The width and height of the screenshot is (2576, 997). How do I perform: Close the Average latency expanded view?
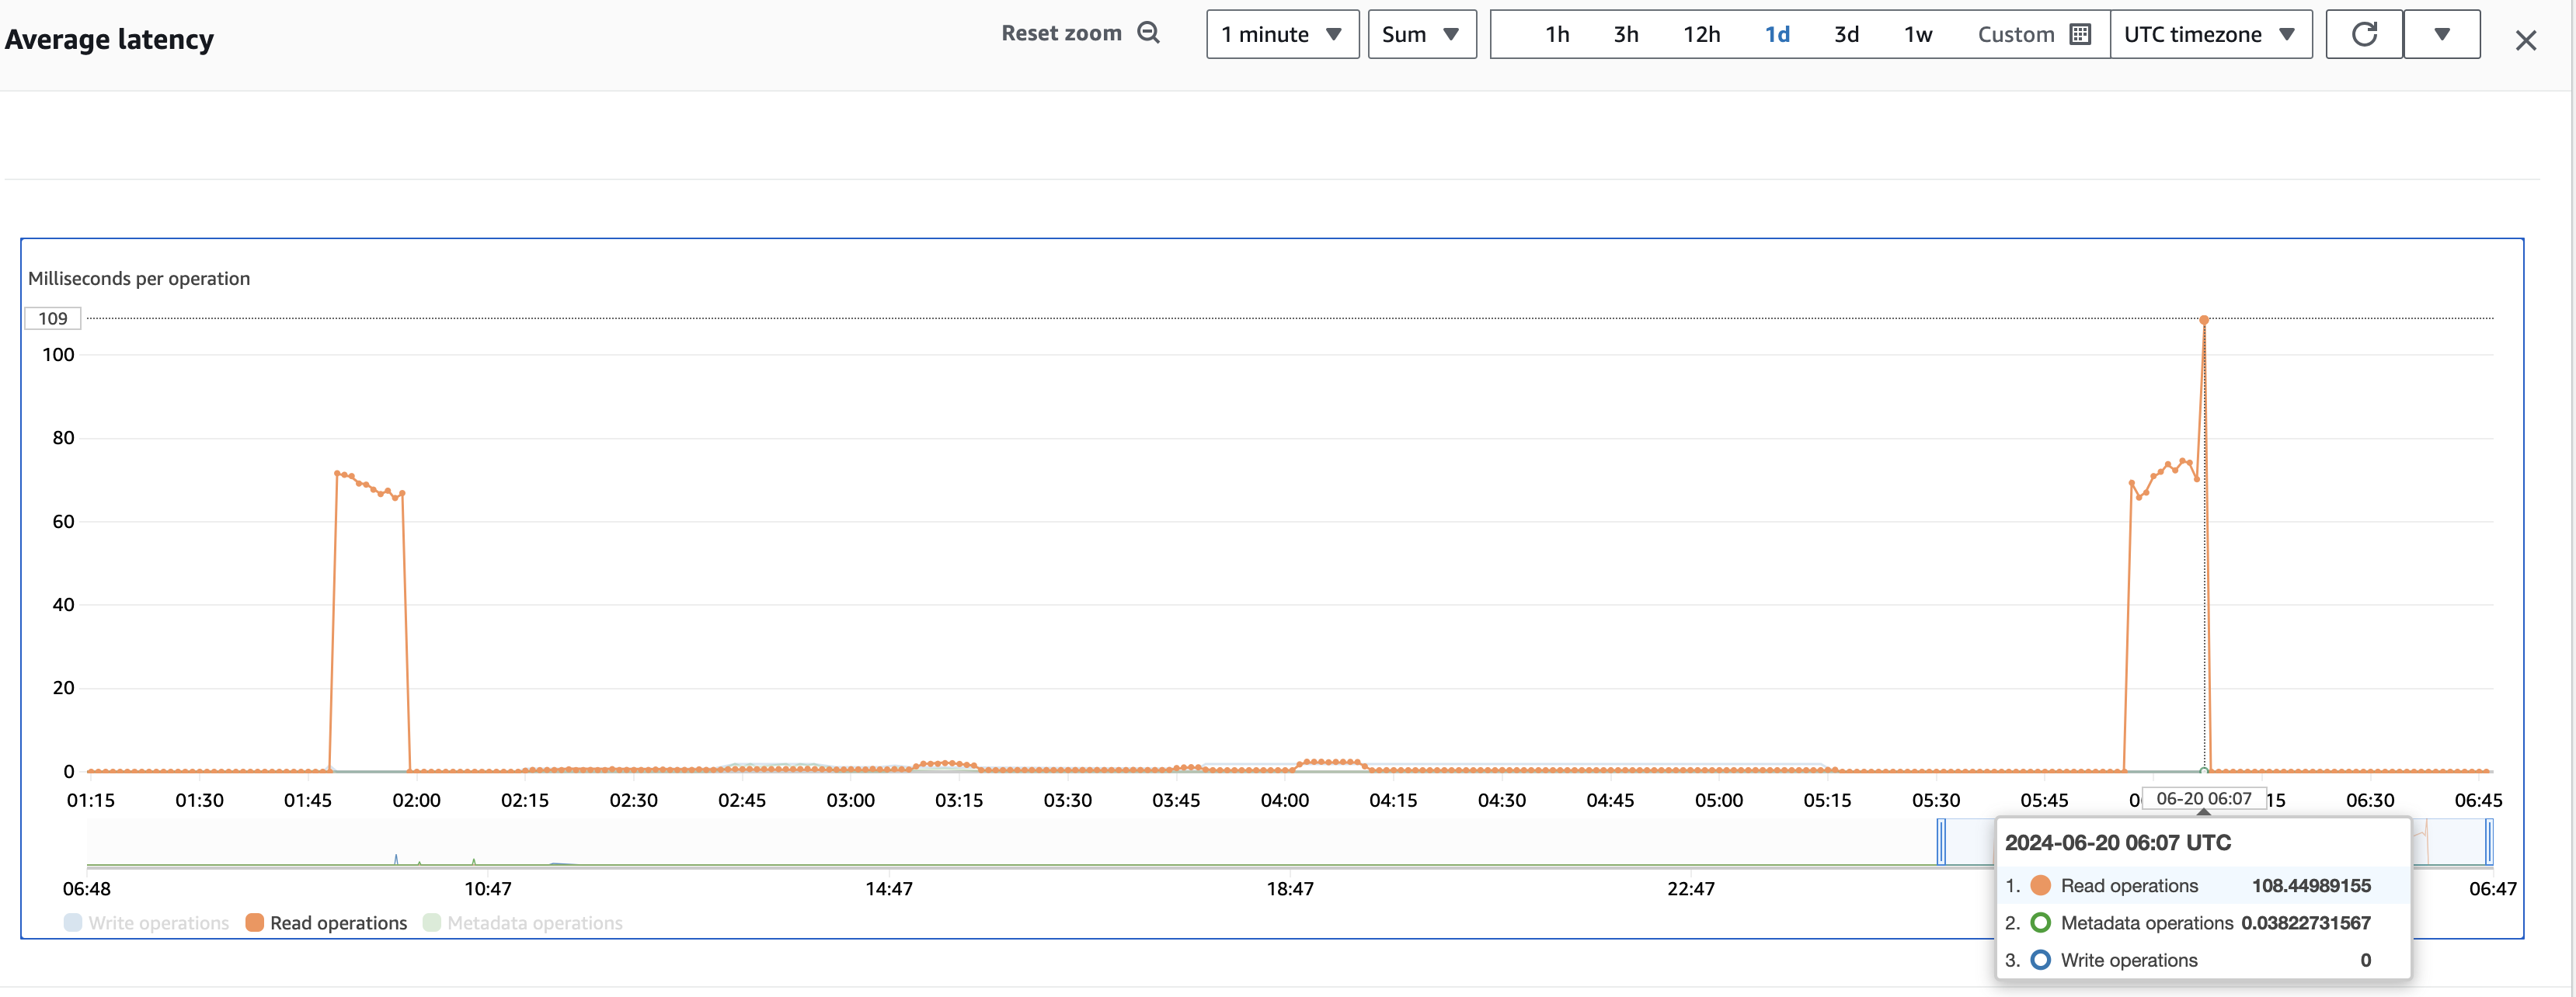pyautogui.click(x=2525, y=40)
